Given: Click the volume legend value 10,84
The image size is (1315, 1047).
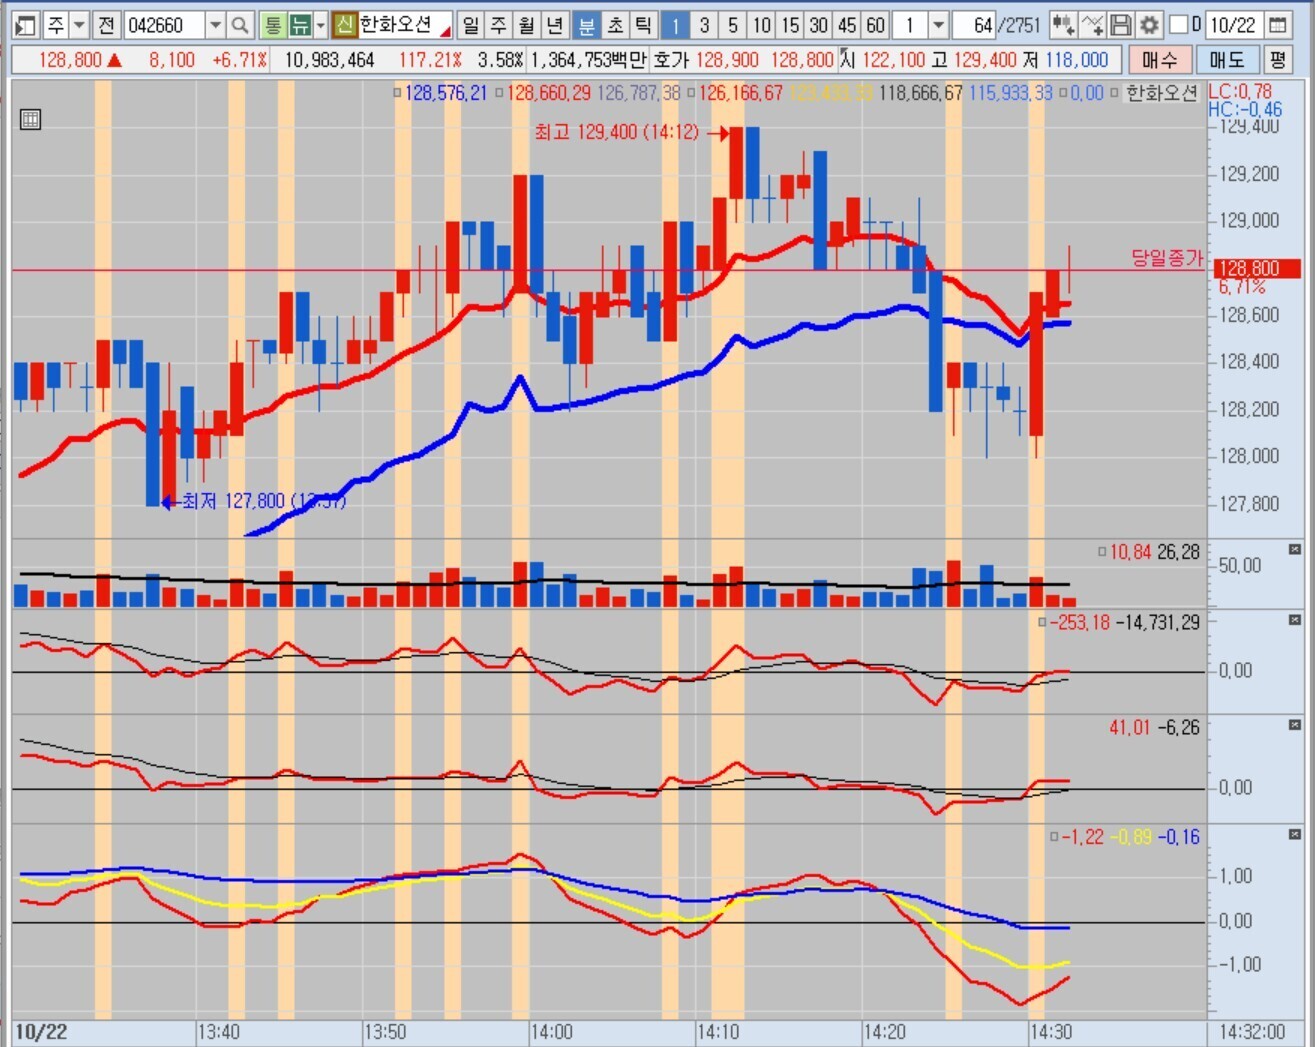Looking at the screenshot, I should coord(1130,552).
